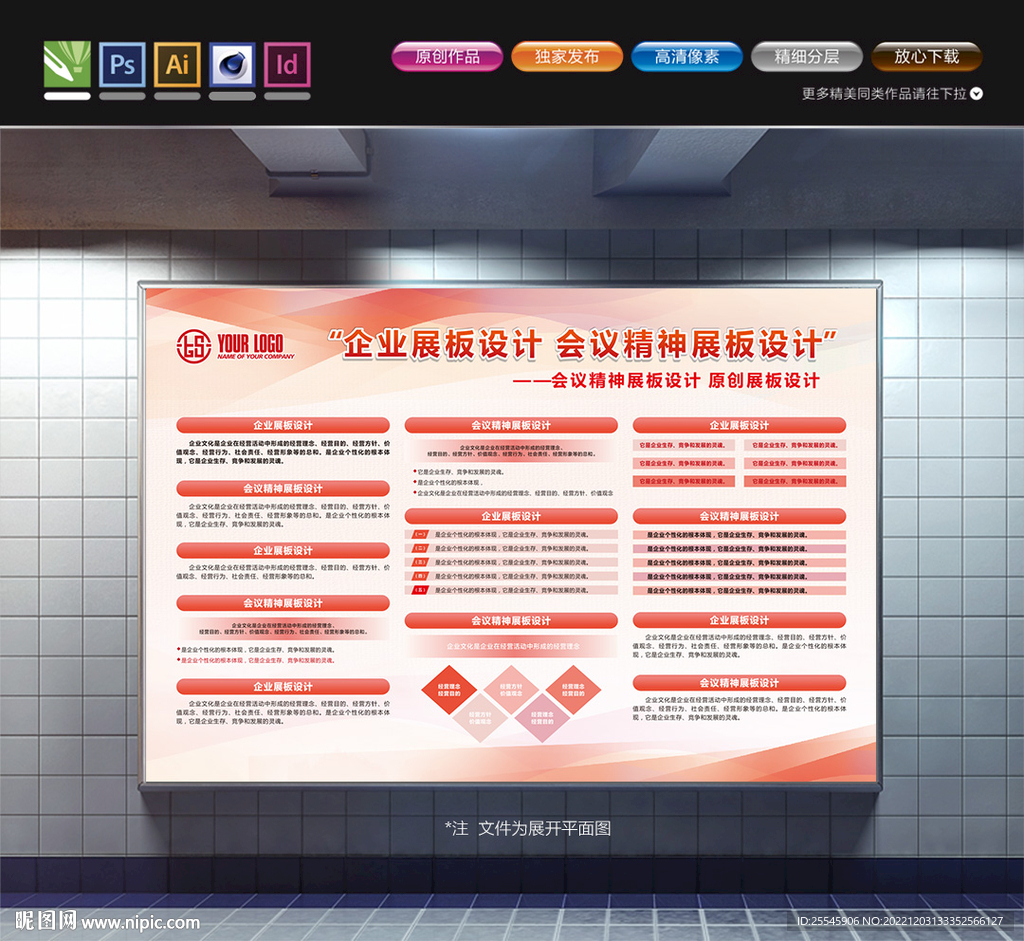Click the top middle column 会议精神展板设计 header bar
1024x941 pixels.
(511, 425)
